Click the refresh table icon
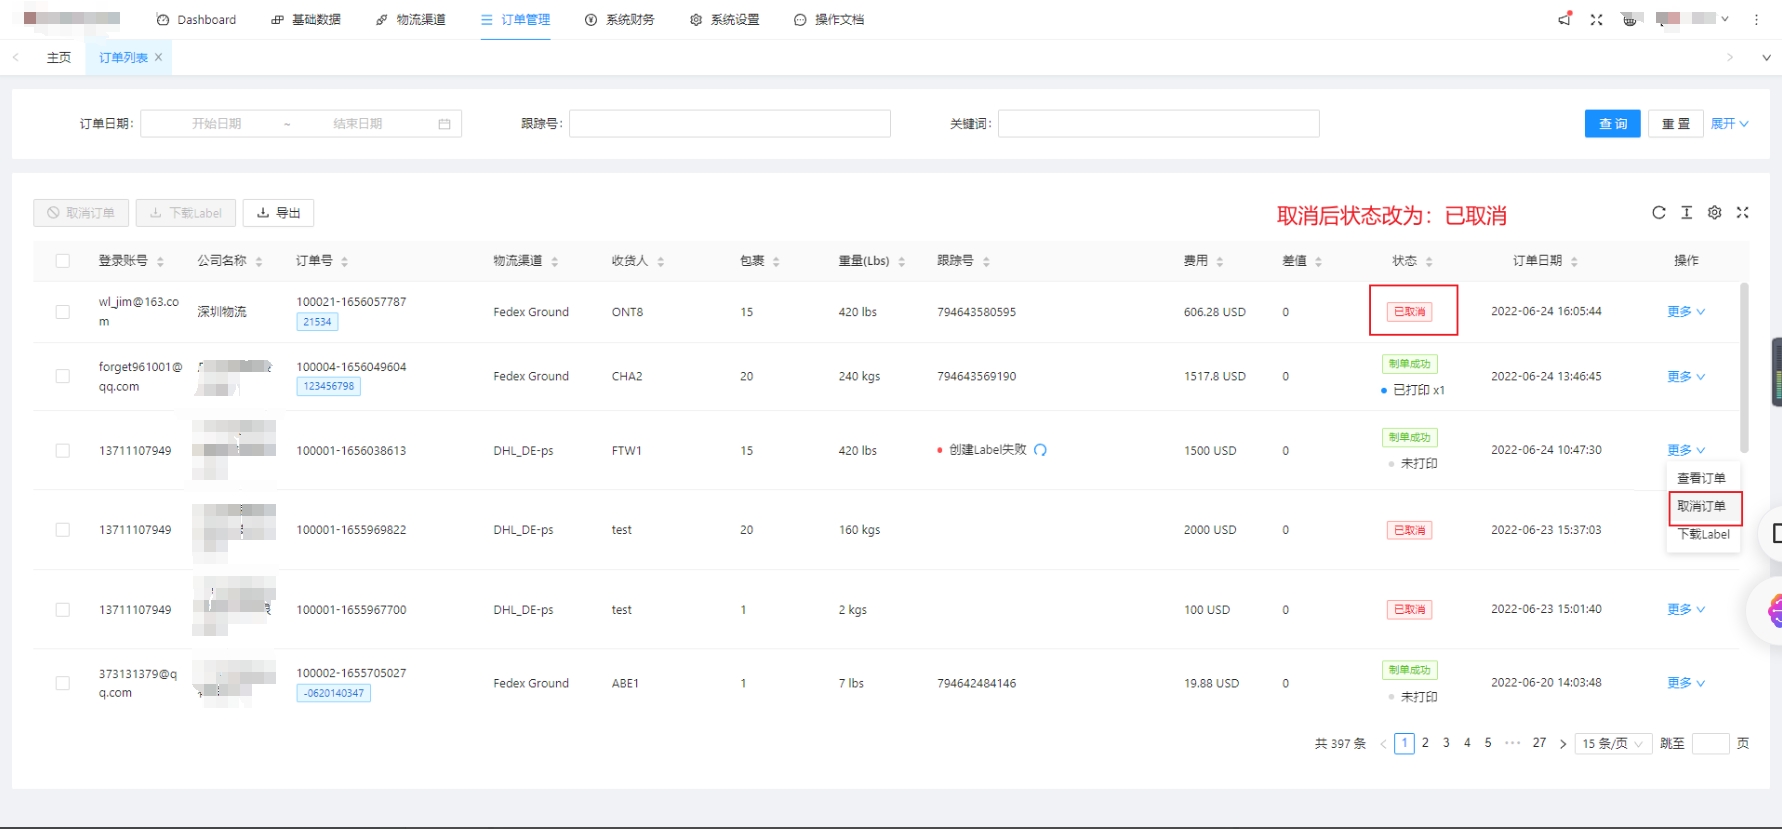Viewport: 1782px width, 829px height. coord(1659,212)
